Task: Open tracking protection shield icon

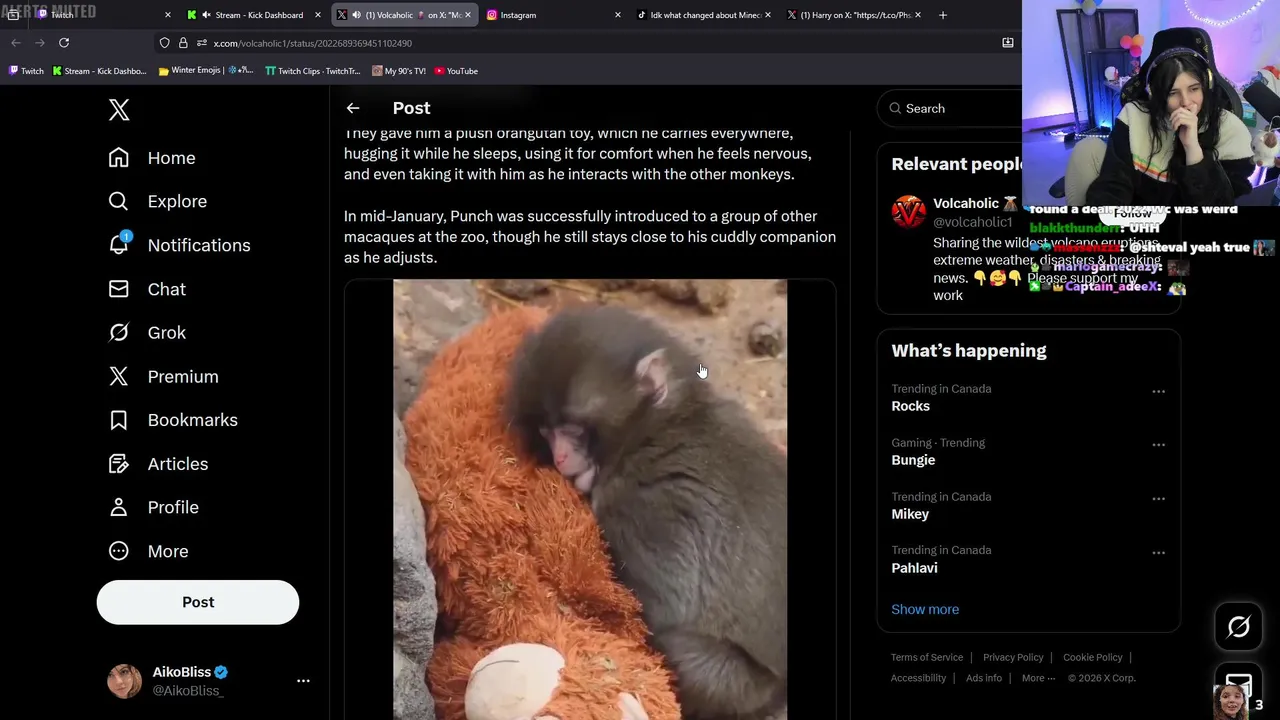Action: pos(165,43)
